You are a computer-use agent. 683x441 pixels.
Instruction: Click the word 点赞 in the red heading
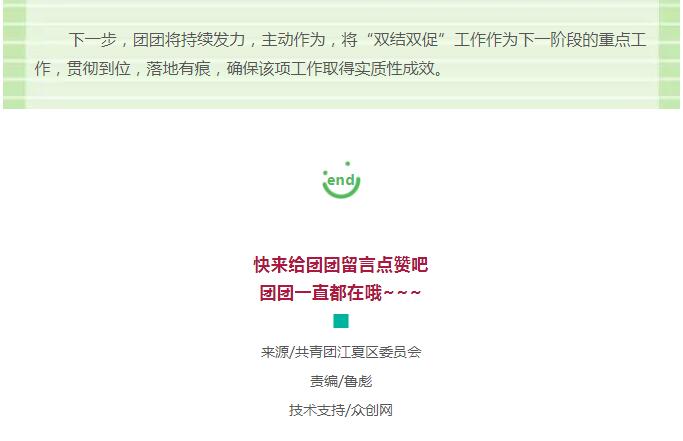point(393,265)
